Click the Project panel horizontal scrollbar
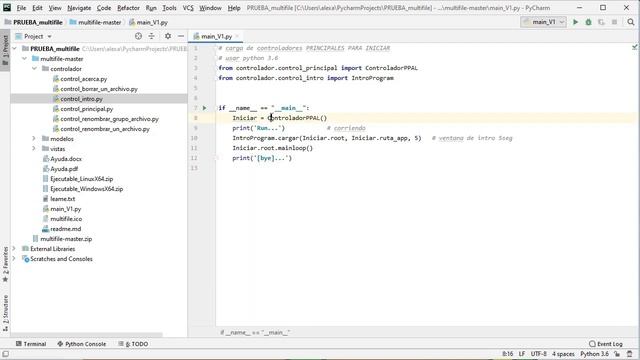Viewport: 640px width, 360px height. [x=87, y=335]
